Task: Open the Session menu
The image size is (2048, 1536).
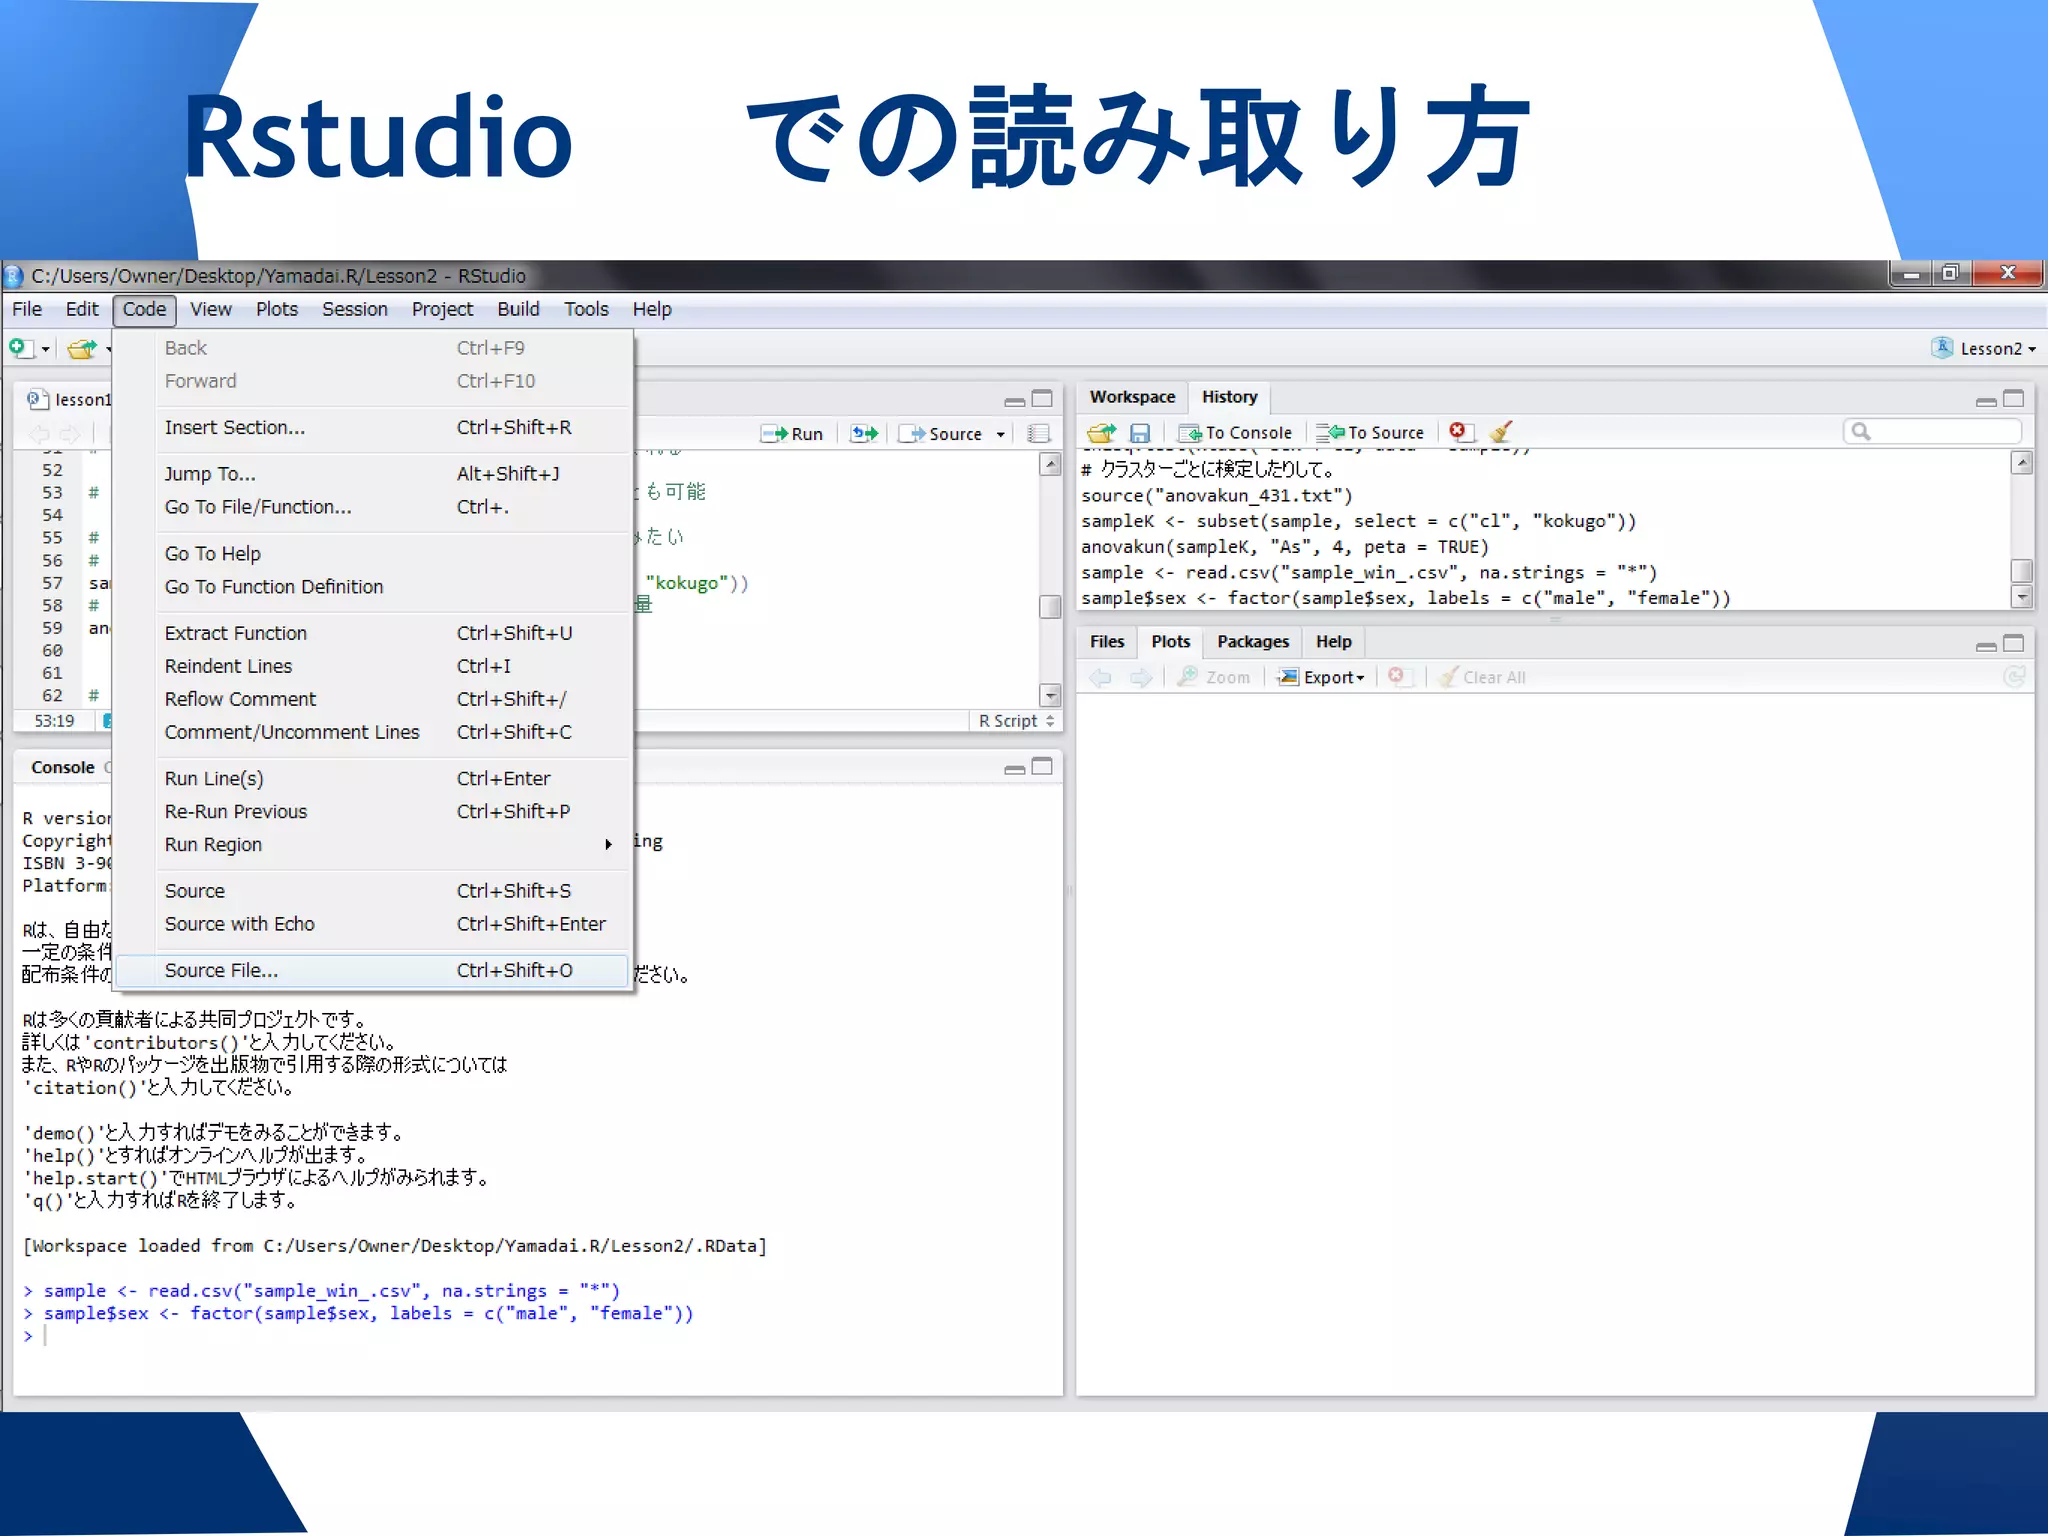Action: coord(355,310)
